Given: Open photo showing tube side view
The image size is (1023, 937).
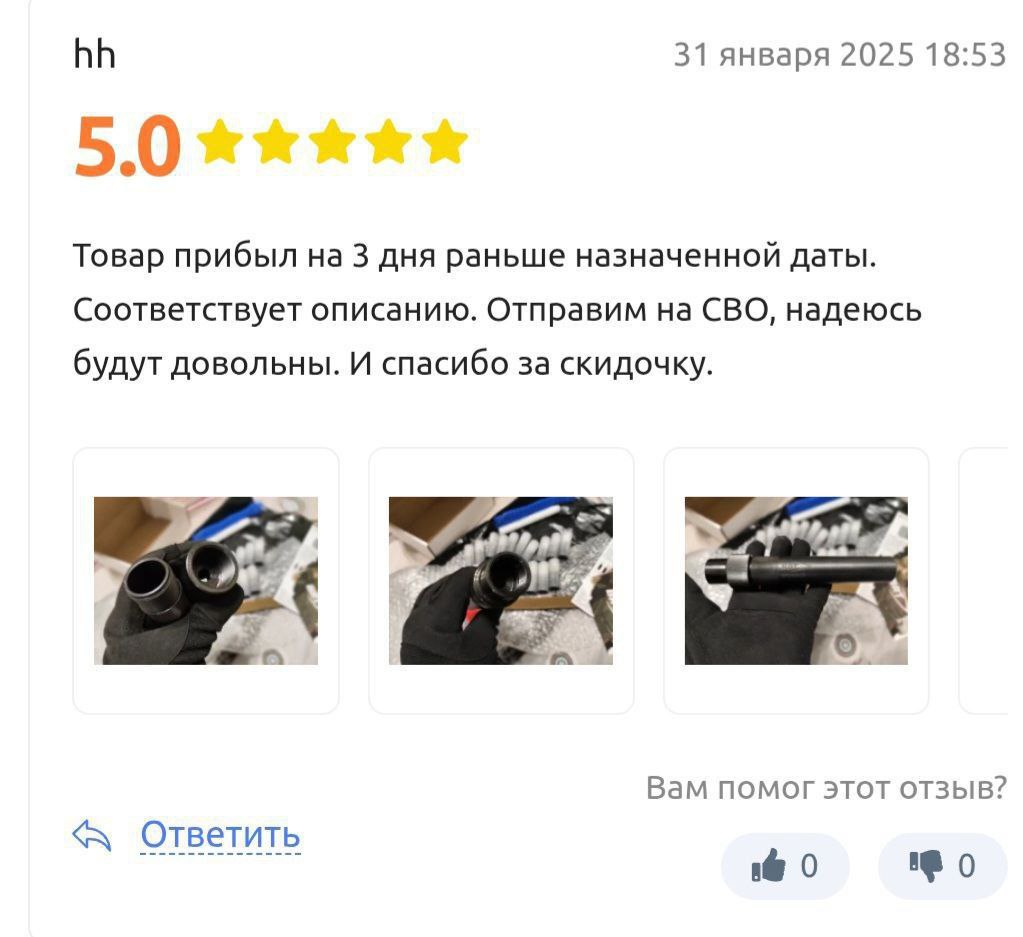Looking at the screenshot, I should click(x=796, y=581).
